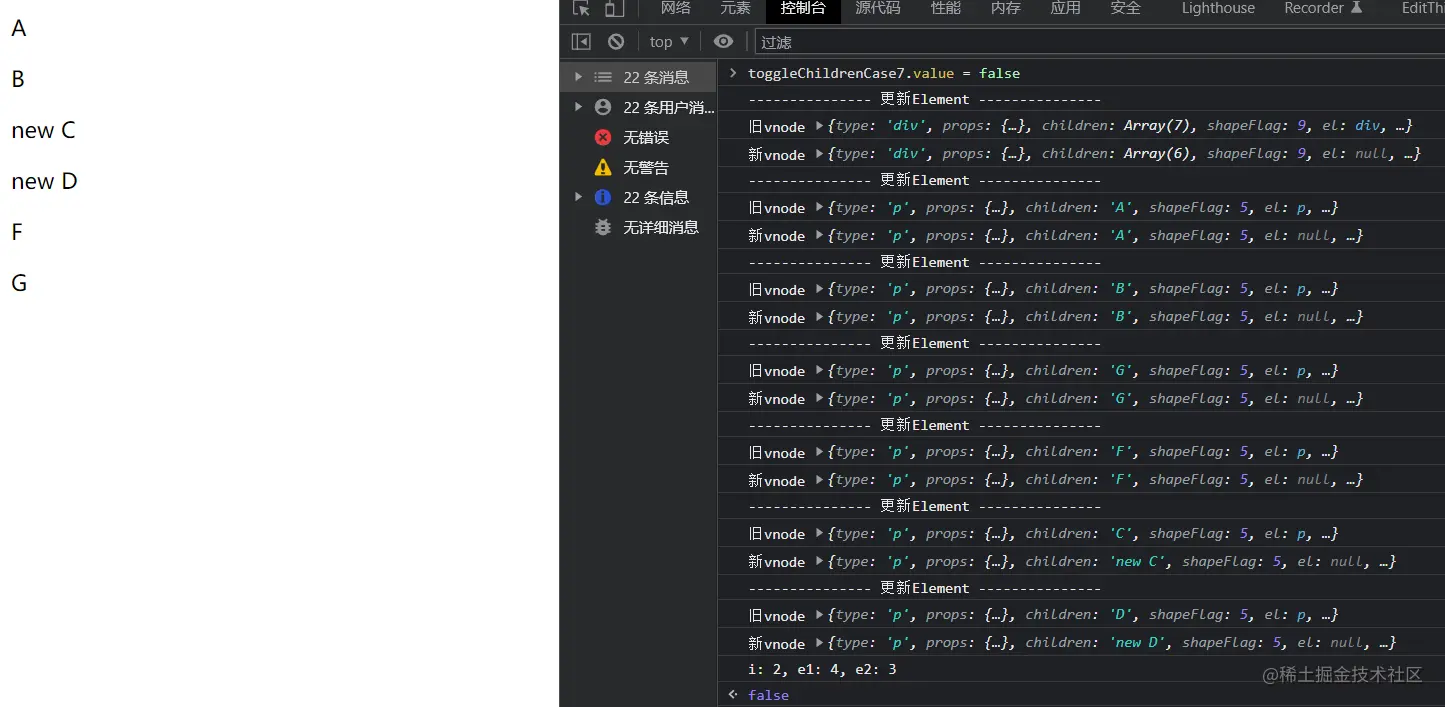Expand 旧vnode object with children 'B'
The width and height of the screenshot is (1445, 707).
point(820,289)
